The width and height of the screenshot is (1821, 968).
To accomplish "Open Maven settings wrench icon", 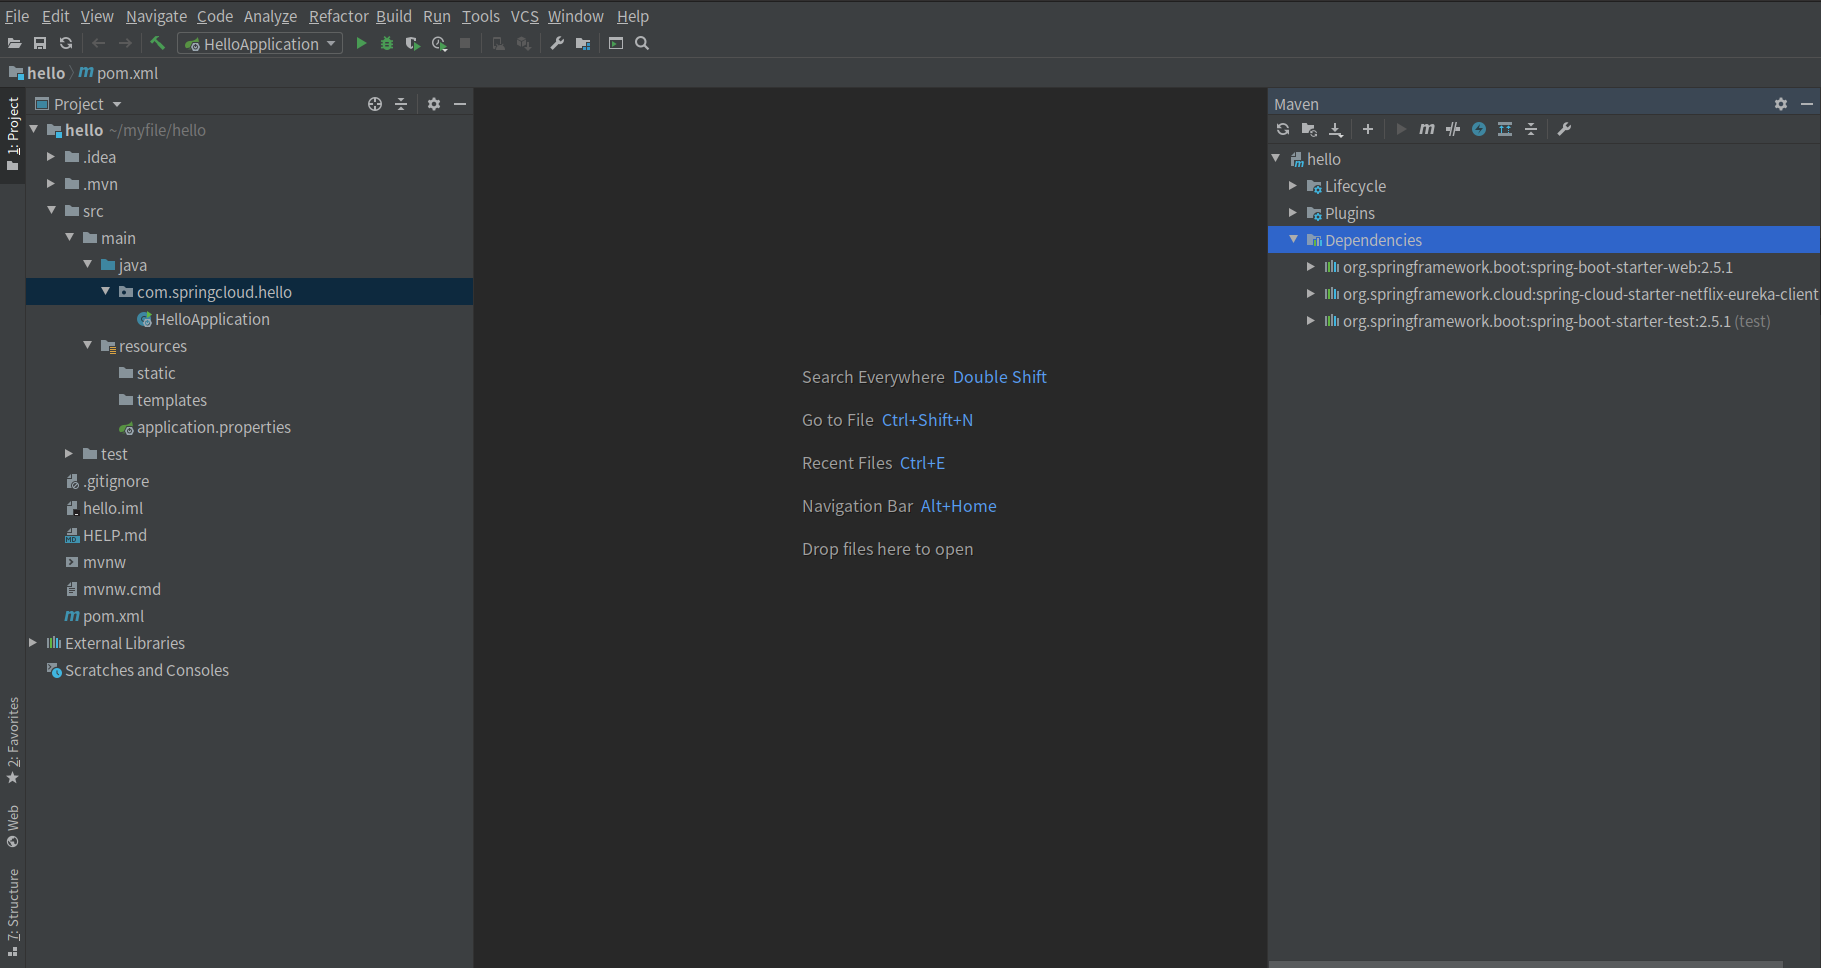I will click(1565, 129).
